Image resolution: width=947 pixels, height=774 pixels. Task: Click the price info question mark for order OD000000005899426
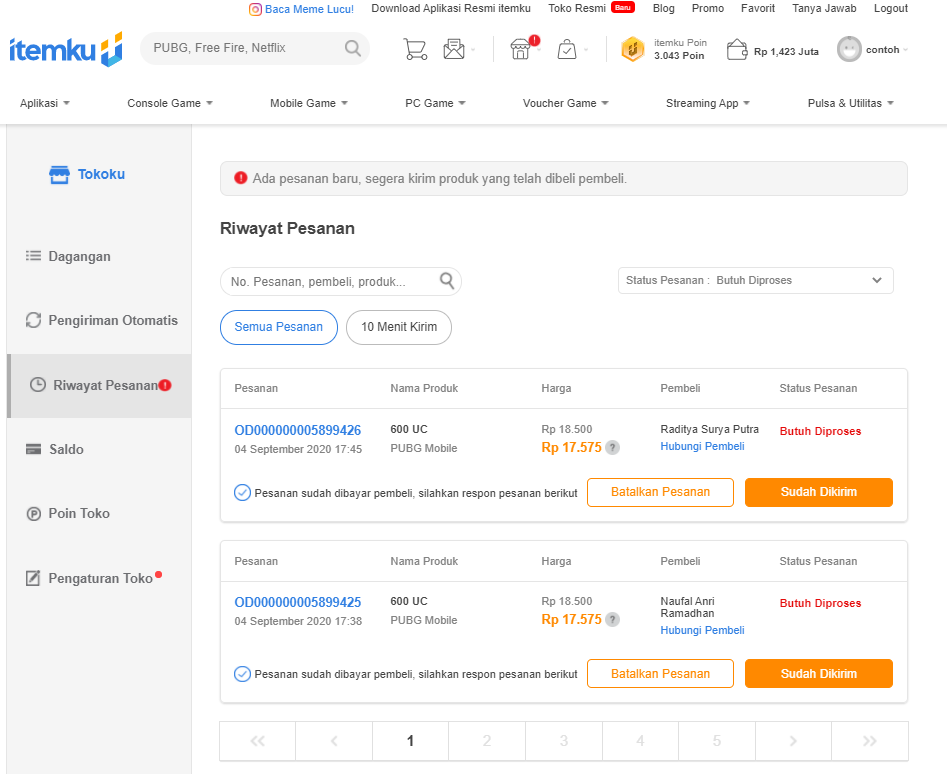(613, 448)
